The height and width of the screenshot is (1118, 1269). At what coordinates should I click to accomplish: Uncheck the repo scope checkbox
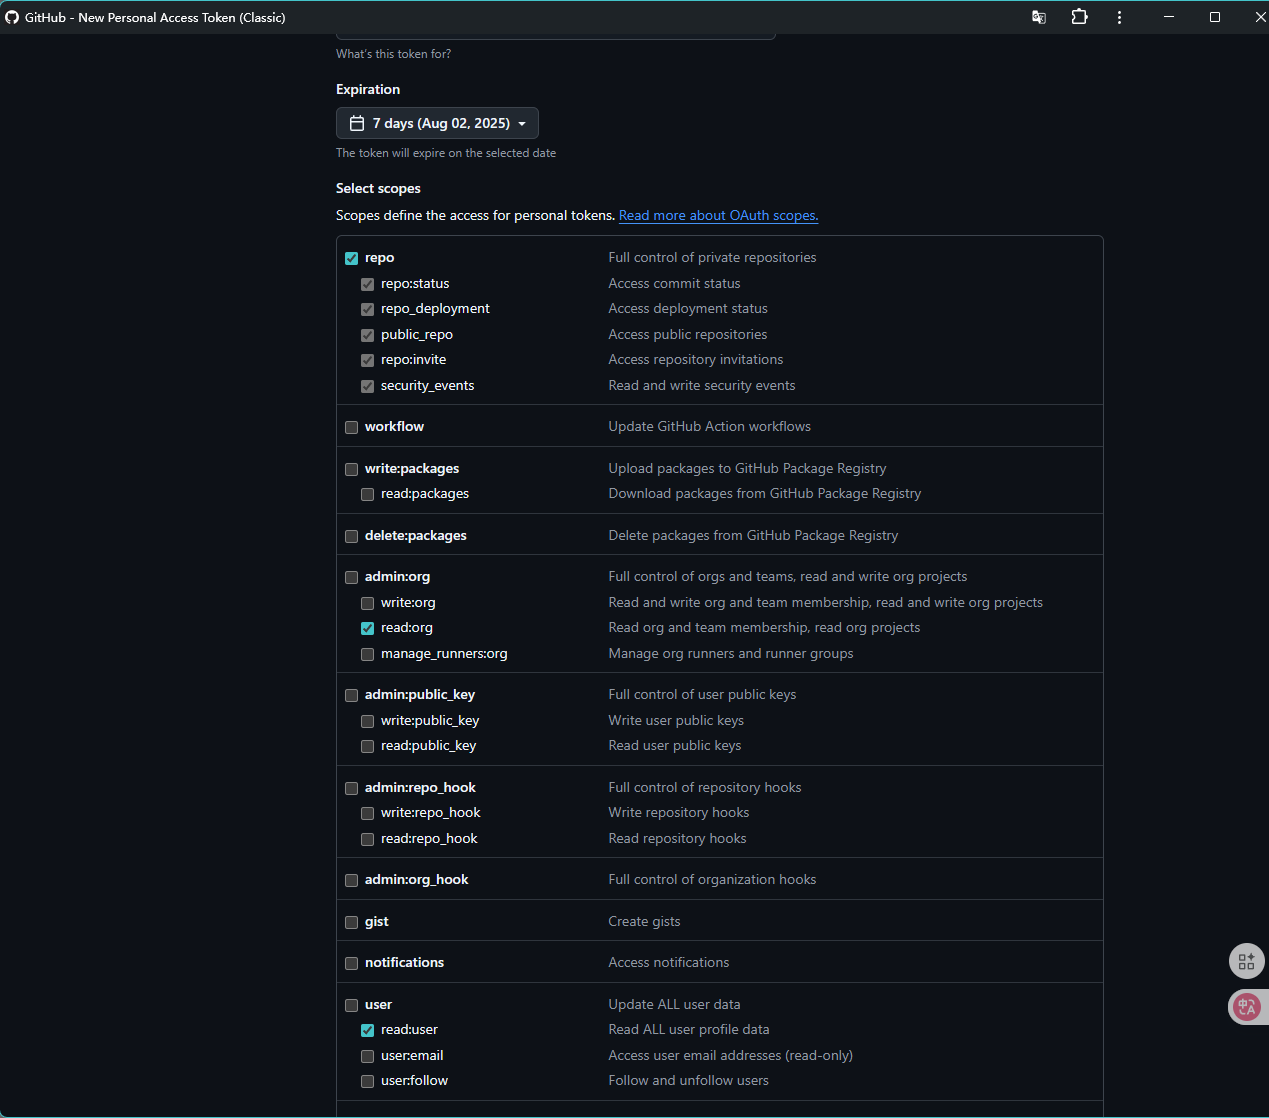pos(352,258)
